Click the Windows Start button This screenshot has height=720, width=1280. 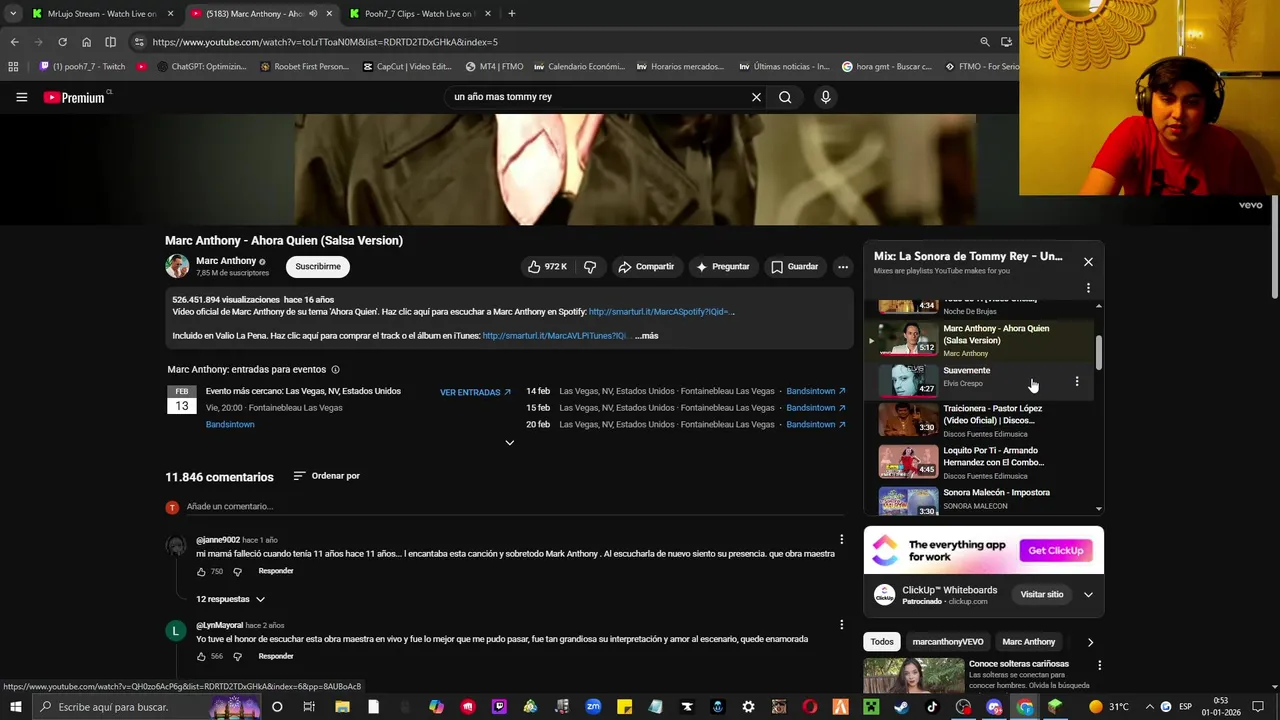click(15, 707)
